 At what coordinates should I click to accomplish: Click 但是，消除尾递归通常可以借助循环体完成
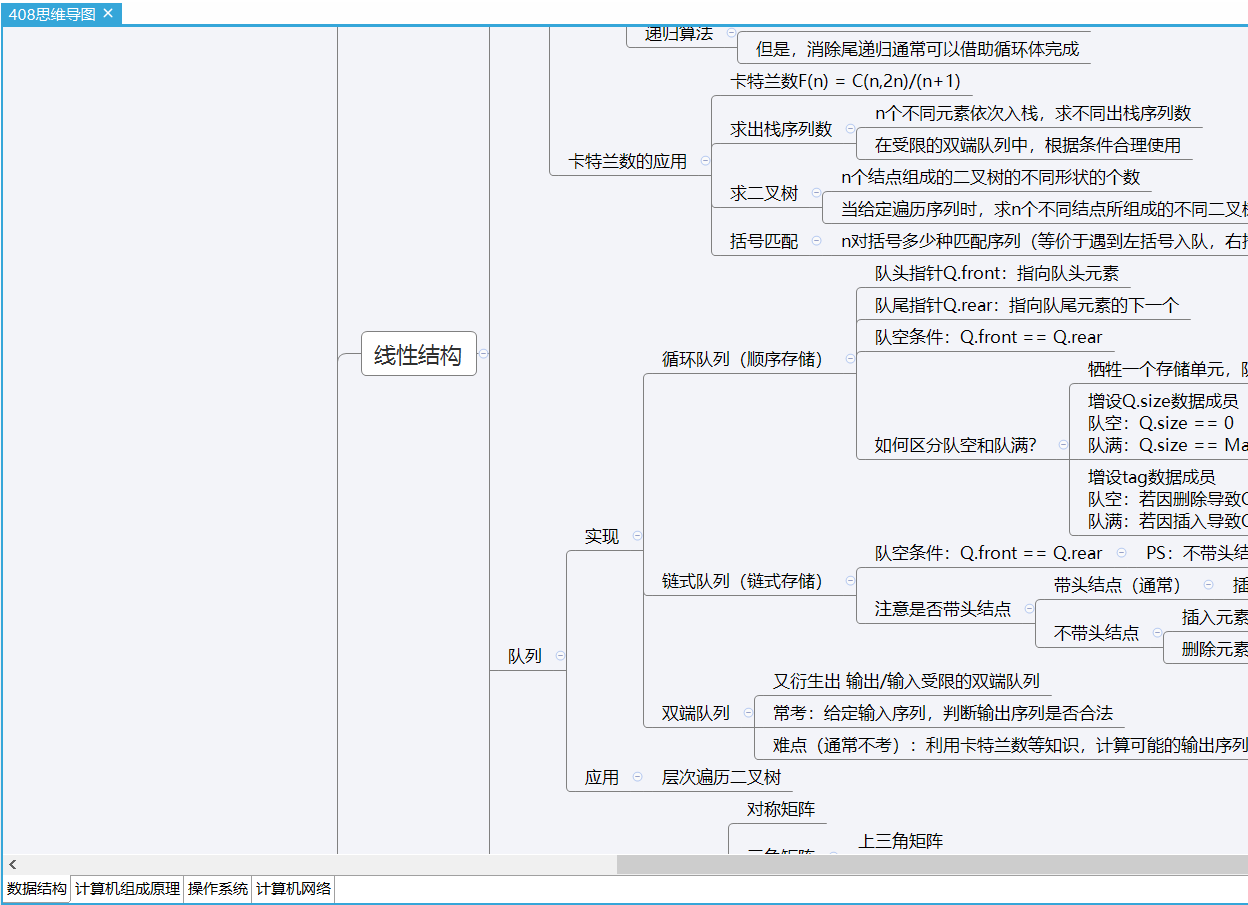click(x=918, y=49)
